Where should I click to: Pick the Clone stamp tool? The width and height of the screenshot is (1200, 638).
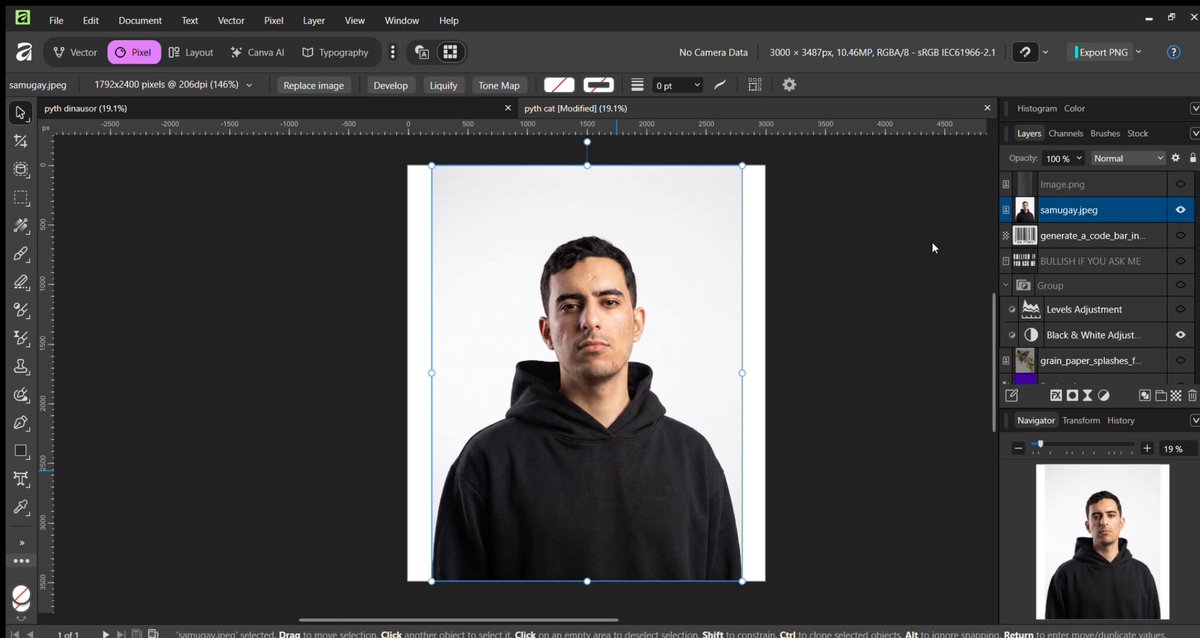[20, 367]
